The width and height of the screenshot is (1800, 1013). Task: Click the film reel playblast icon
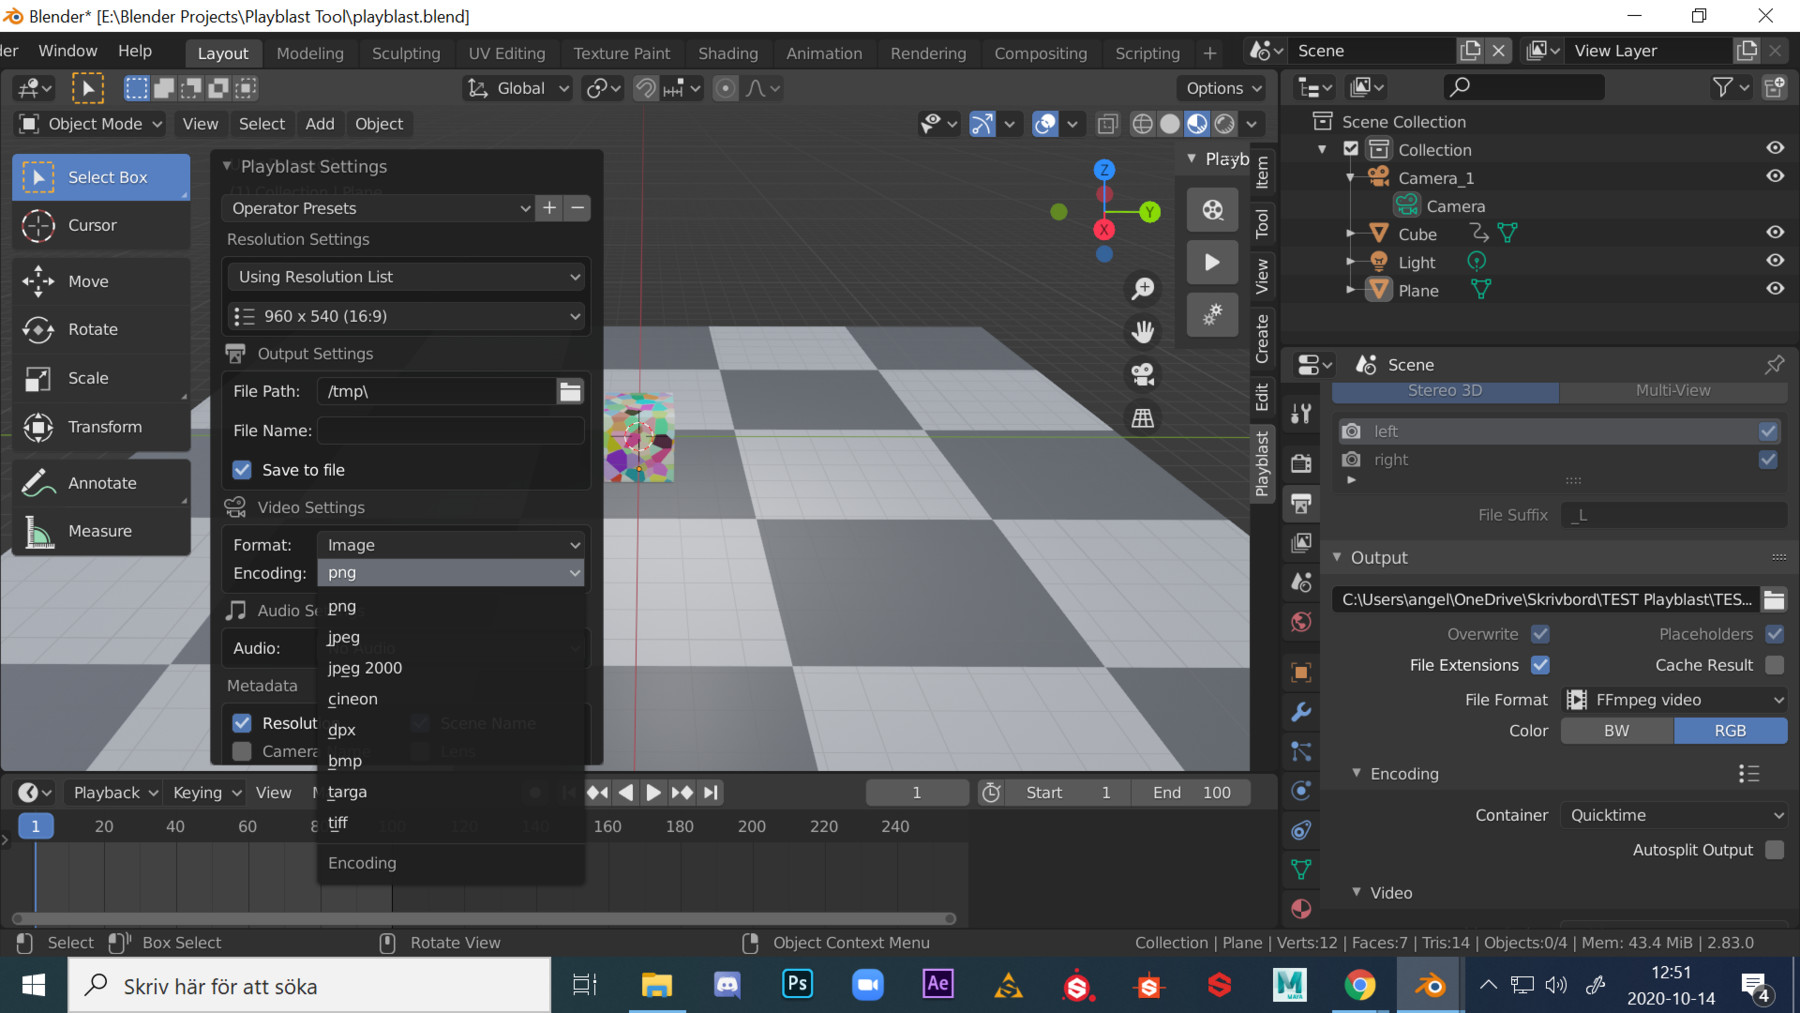coord(1212,210)
